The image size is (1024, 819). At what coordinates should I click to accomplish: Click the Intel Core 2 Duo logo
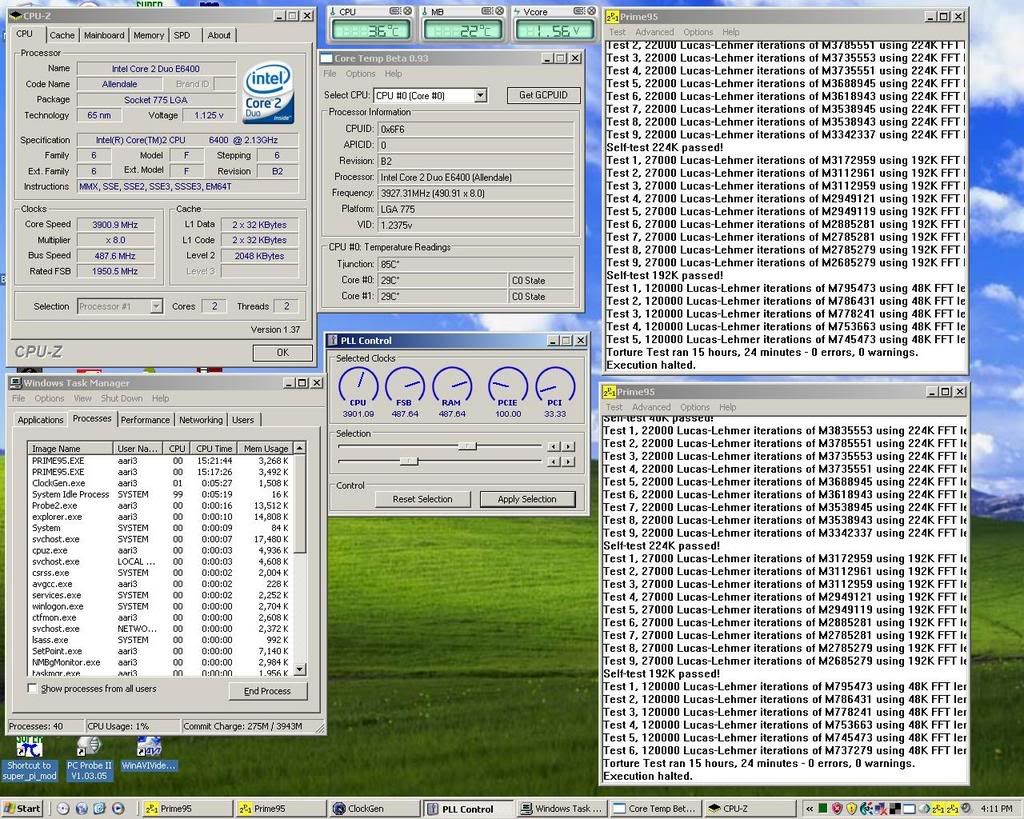(267, 93)
